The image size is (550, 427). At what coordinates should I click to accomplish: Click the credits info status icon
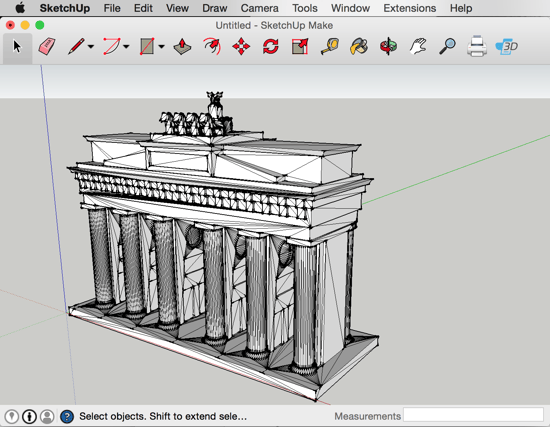pyautogui.click(x=29, y=416)
